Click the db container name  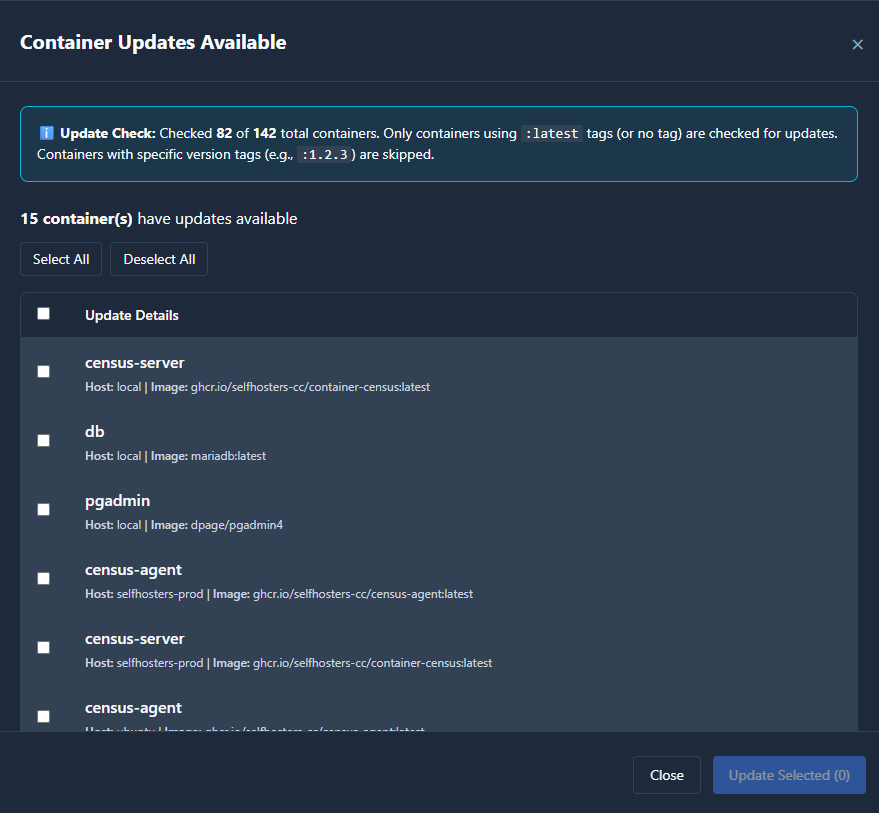(95, 432)
